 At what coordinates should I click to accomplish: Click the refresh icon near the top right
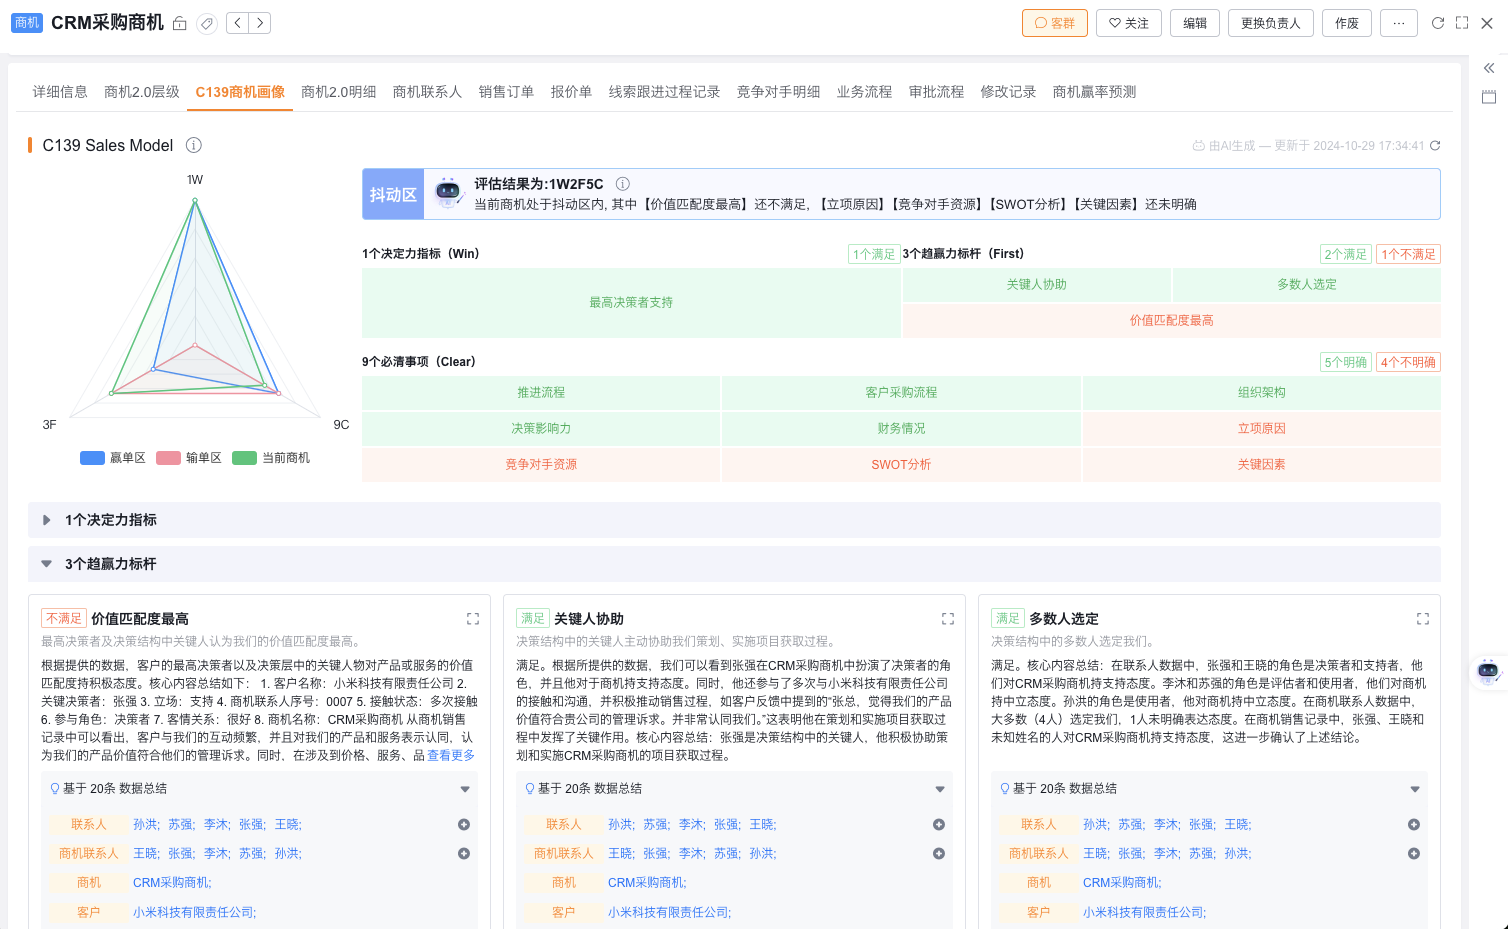[1436, 22]
